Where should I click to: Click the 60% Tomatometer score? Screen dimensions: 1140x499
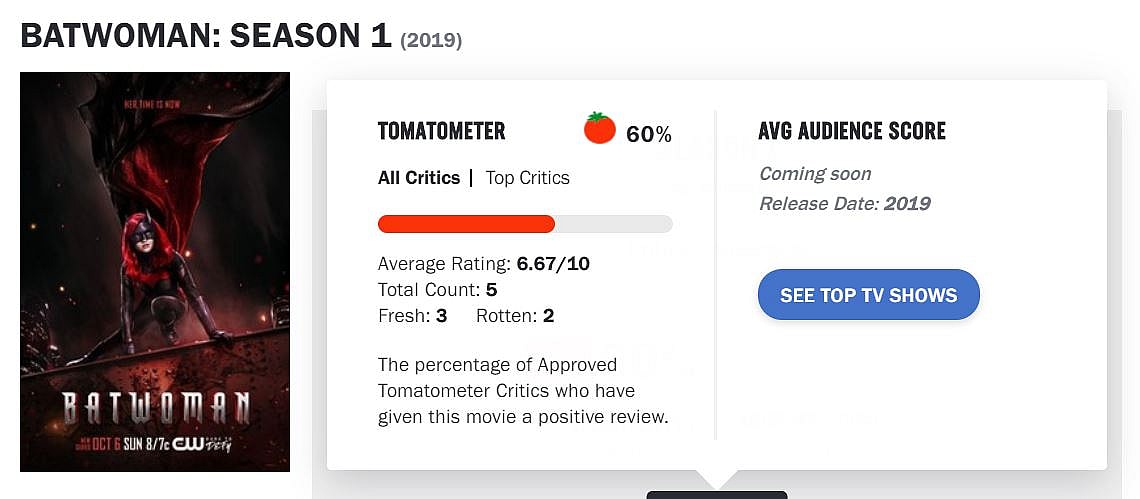point(649,134)
